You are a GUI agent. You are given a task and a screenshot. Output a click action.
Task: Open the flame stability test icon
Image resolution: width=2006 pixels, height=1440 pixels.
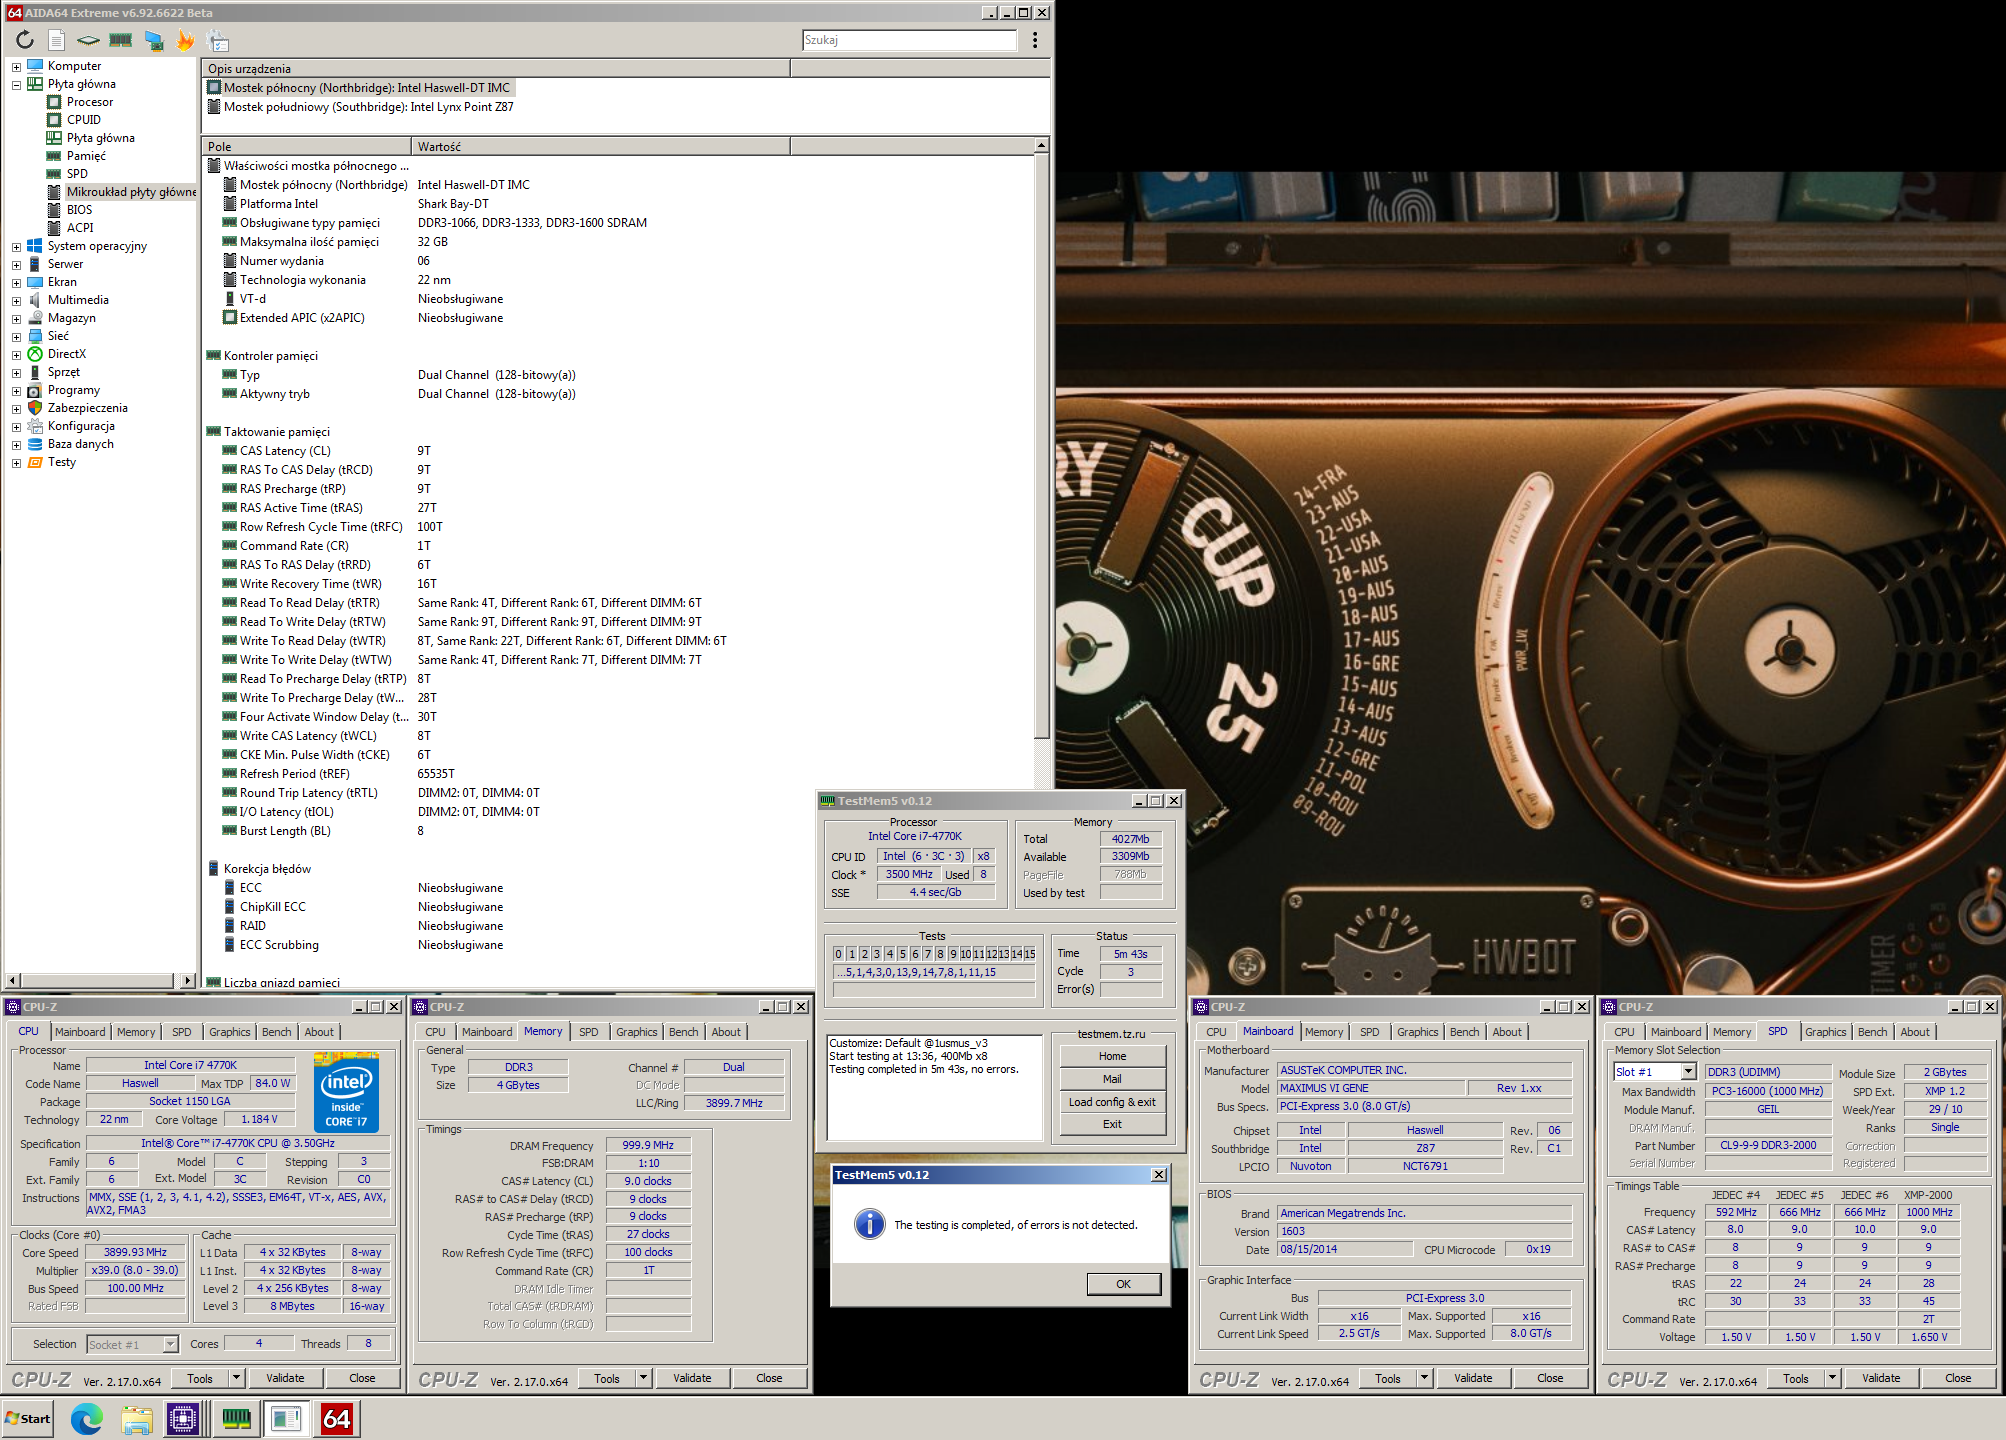tap(185, 40)
